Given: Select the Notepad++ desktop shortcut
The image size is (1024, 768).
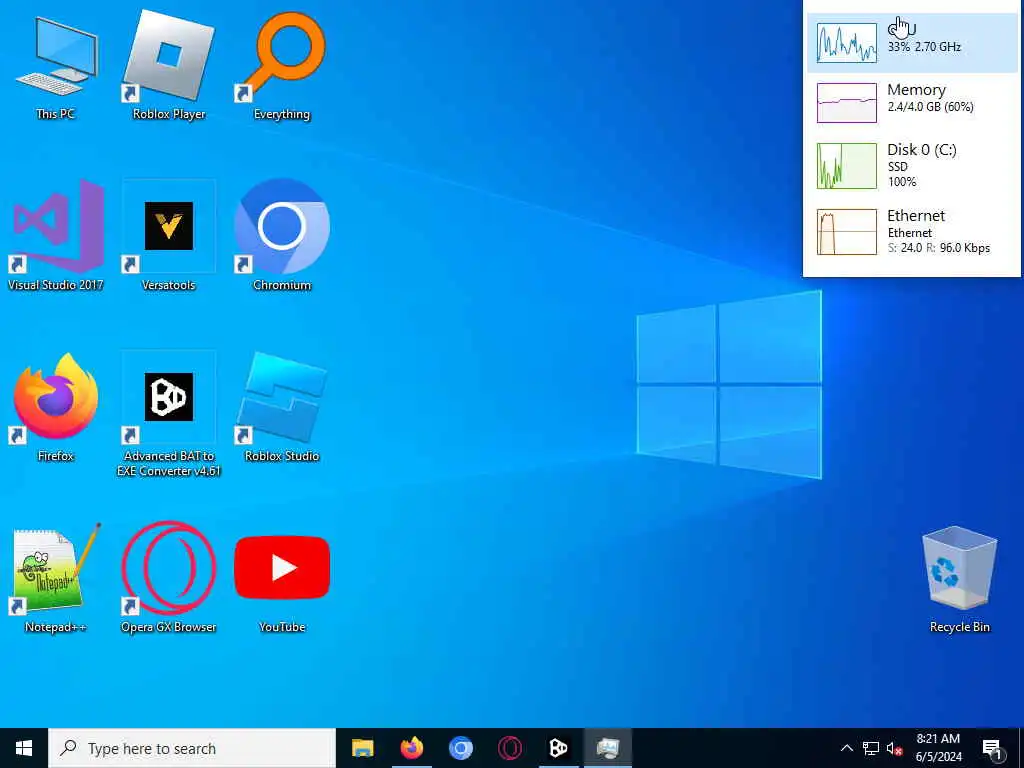Looking at the screenshot, I should (56, 579).
